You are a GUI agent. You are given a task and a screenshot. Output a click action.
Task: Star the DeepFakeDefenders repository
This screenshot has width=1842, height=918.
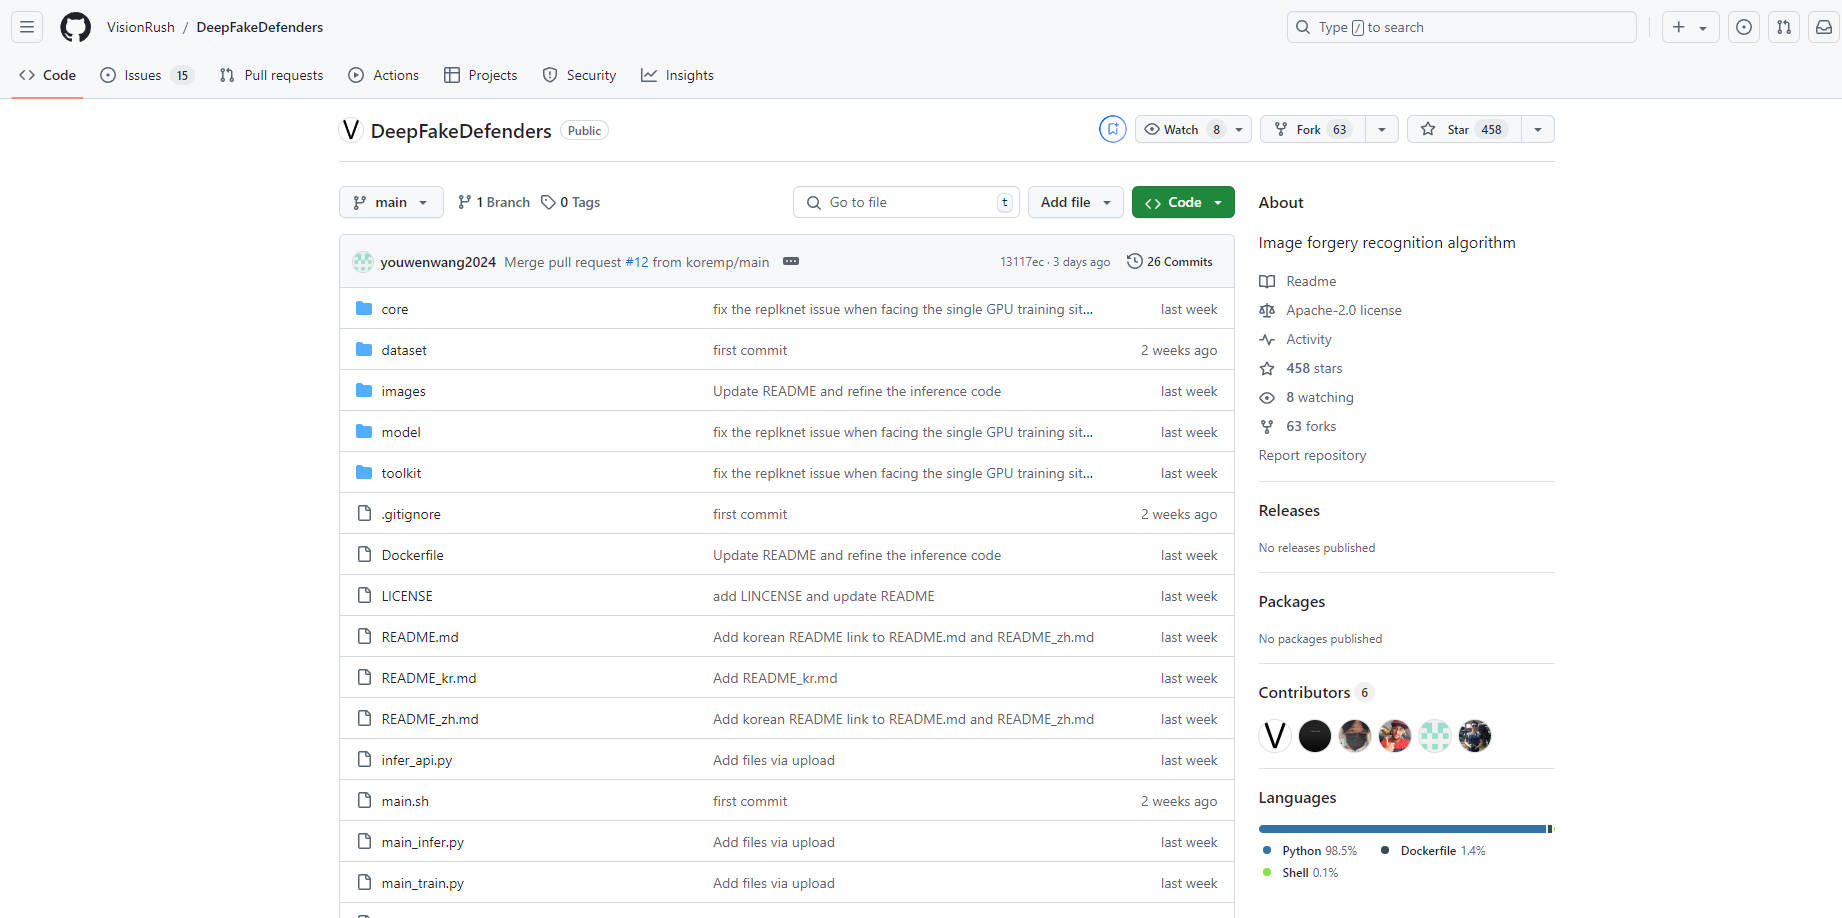pyautogui.click(x=1463, y=129)
